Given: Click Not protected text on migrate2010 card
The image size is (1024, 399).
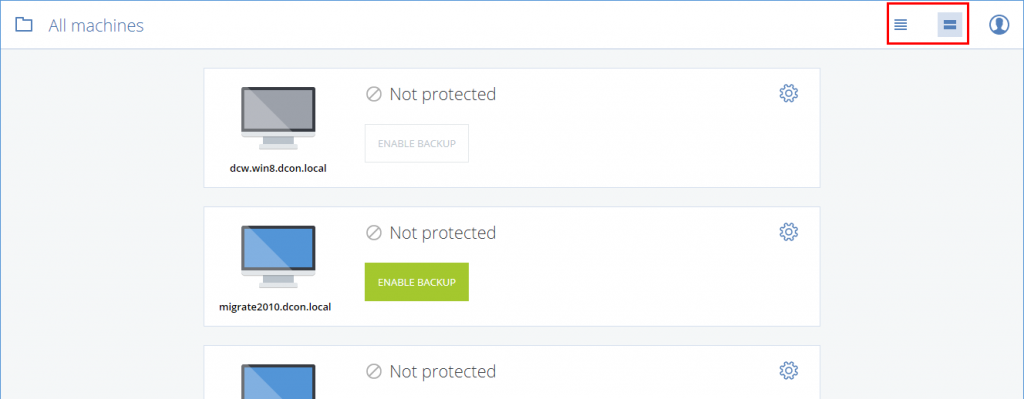Looking at the screenshot, I should (443, 233).
